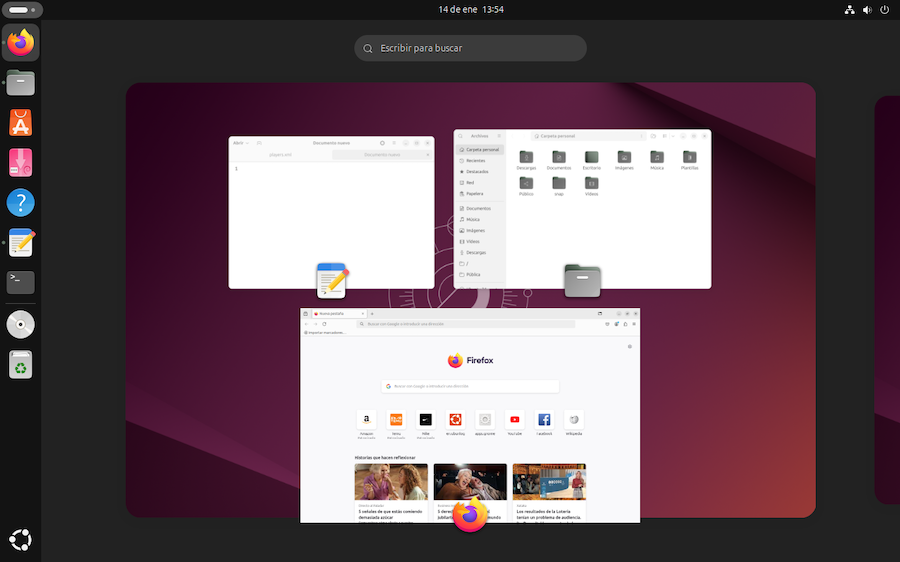The height and width of the screenshot is (562, 900).
Task: Open the Trash from the dock
Action: 20,365
